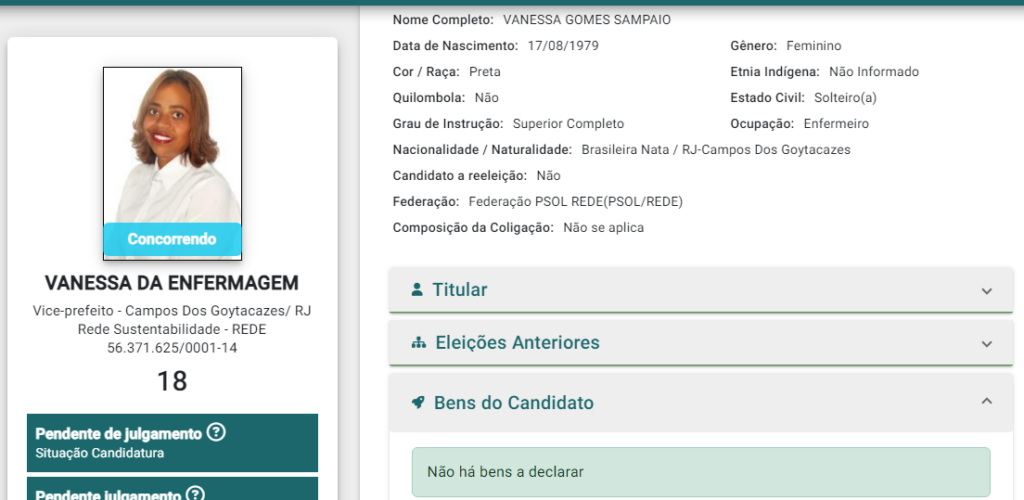Click full name VANESSA GOMES SAMPAIO
This screenshot has height=500, width=1024.
coord(587,20)
